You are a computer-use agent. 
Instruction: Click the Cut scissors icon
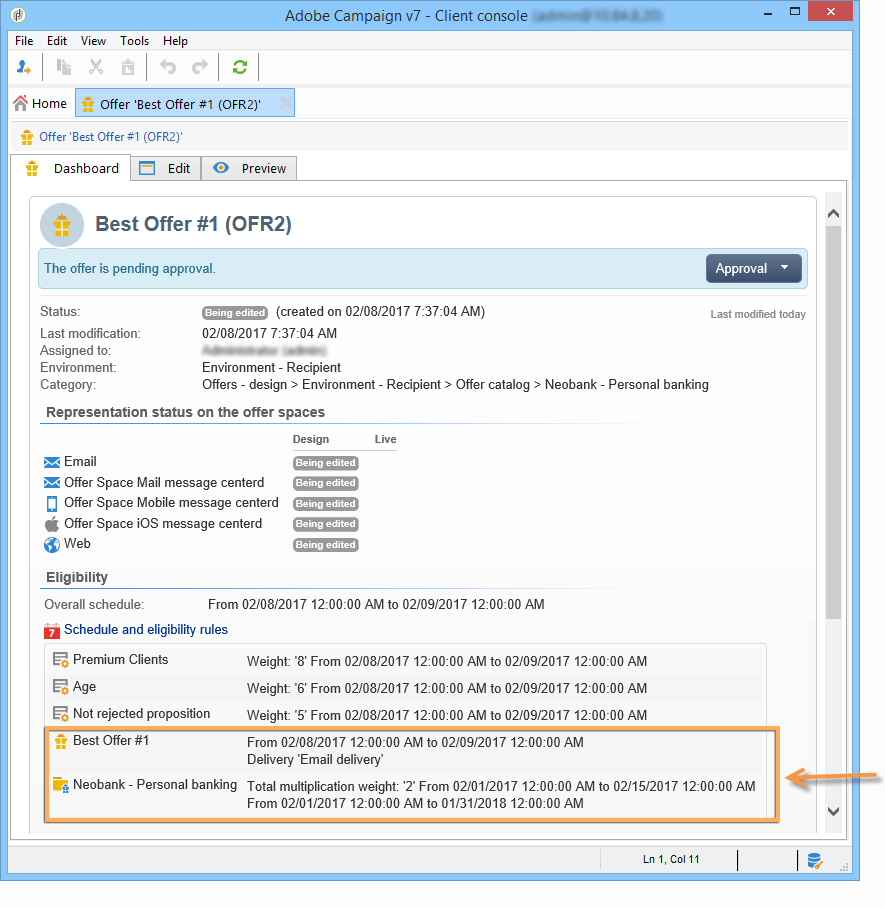click(x=96, y=67)
